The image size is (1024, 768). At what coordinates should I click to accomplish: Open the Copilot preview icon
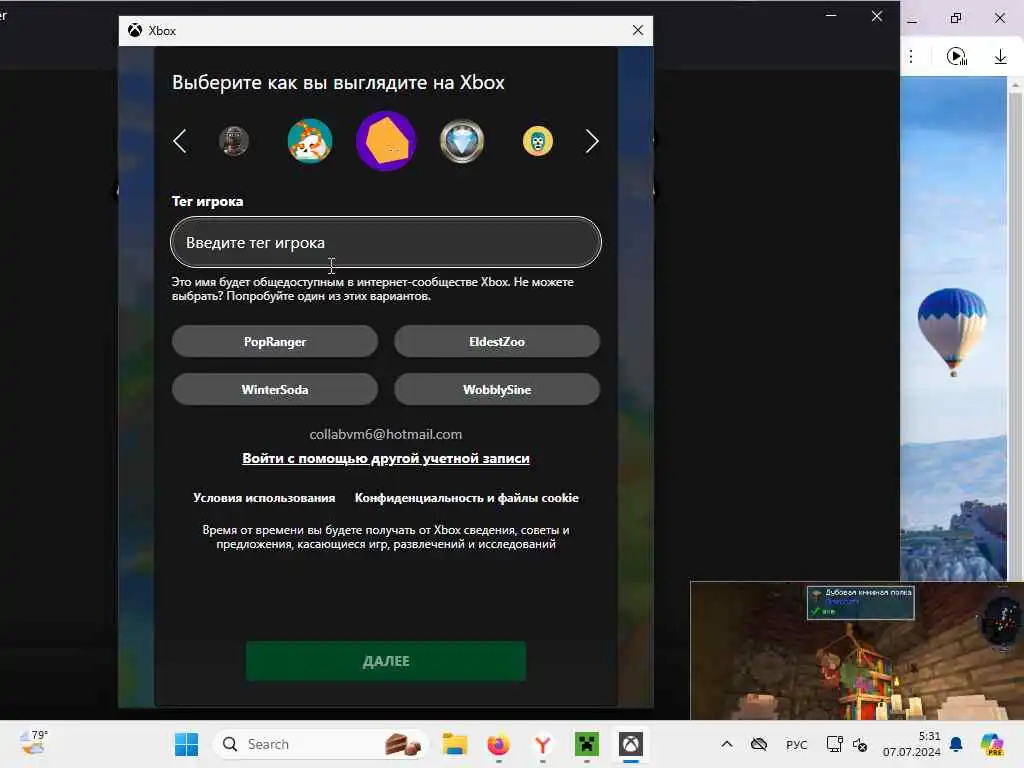click(992, 744)
